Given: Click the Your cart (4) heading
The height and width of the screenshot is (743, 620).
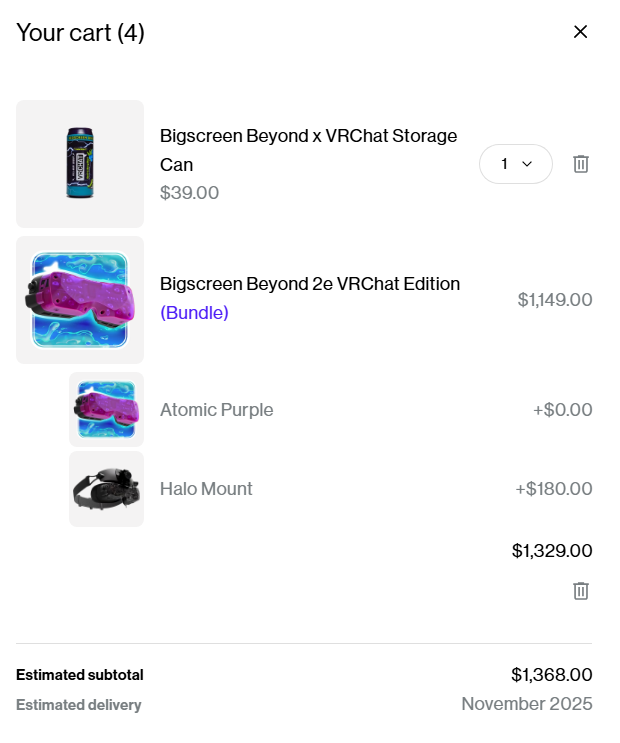Looking at the screenshot, I should pos(81,33).
